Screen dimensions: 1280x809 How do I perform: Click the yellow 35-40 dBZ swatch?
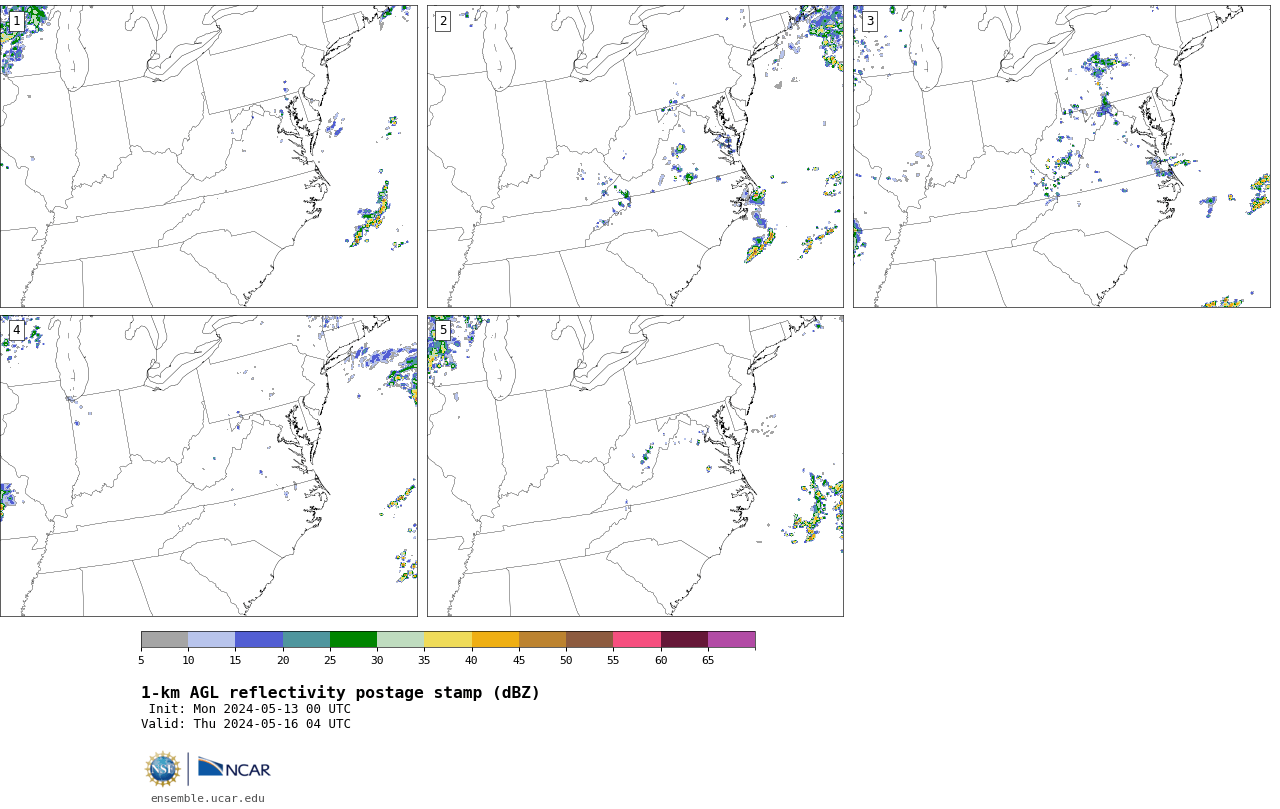pyautogui.click(x=448, y=640)
